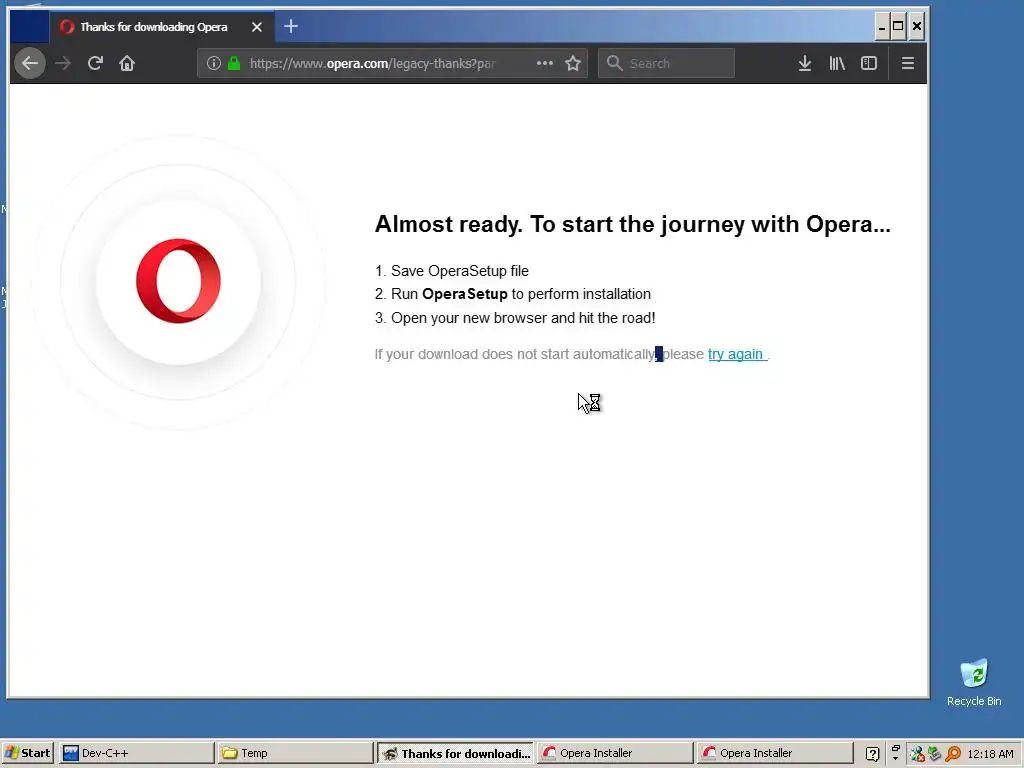Close the Firefox window
Screen dimensions: 1024x768
tap(917, 27)
